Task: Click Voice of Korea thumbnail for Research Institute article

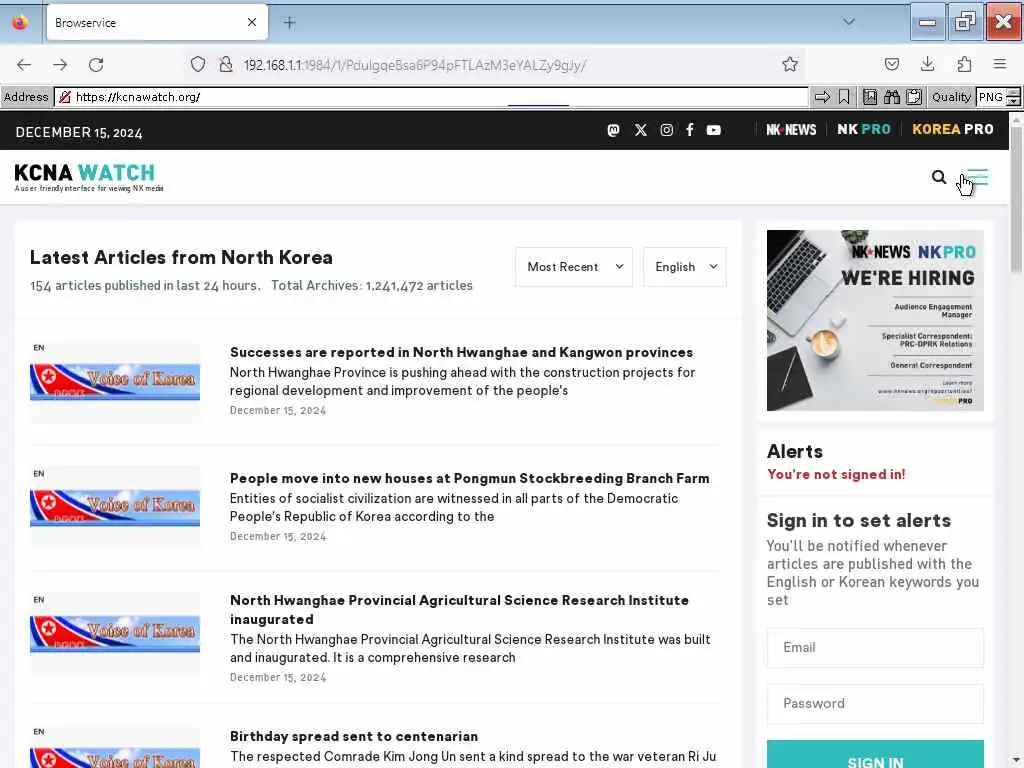Action: (115, 634)
